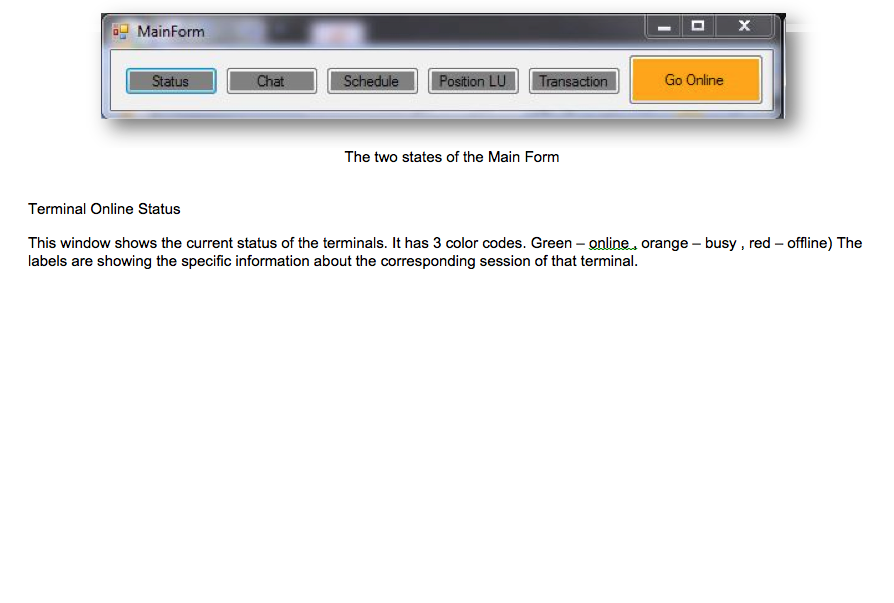Click the 'Terminal Online Status' heading
This screenshot has height=603, width=894.
(x=104, y=209)
